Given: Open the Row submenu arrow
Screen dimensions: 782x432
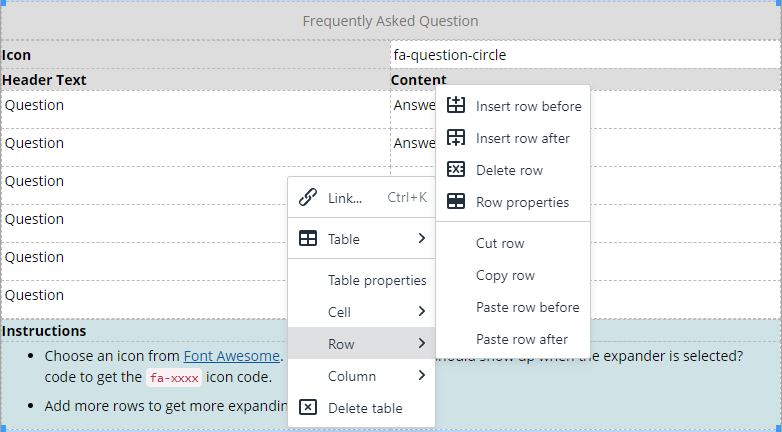Looking at the screenshot, I should pos(422,344).
